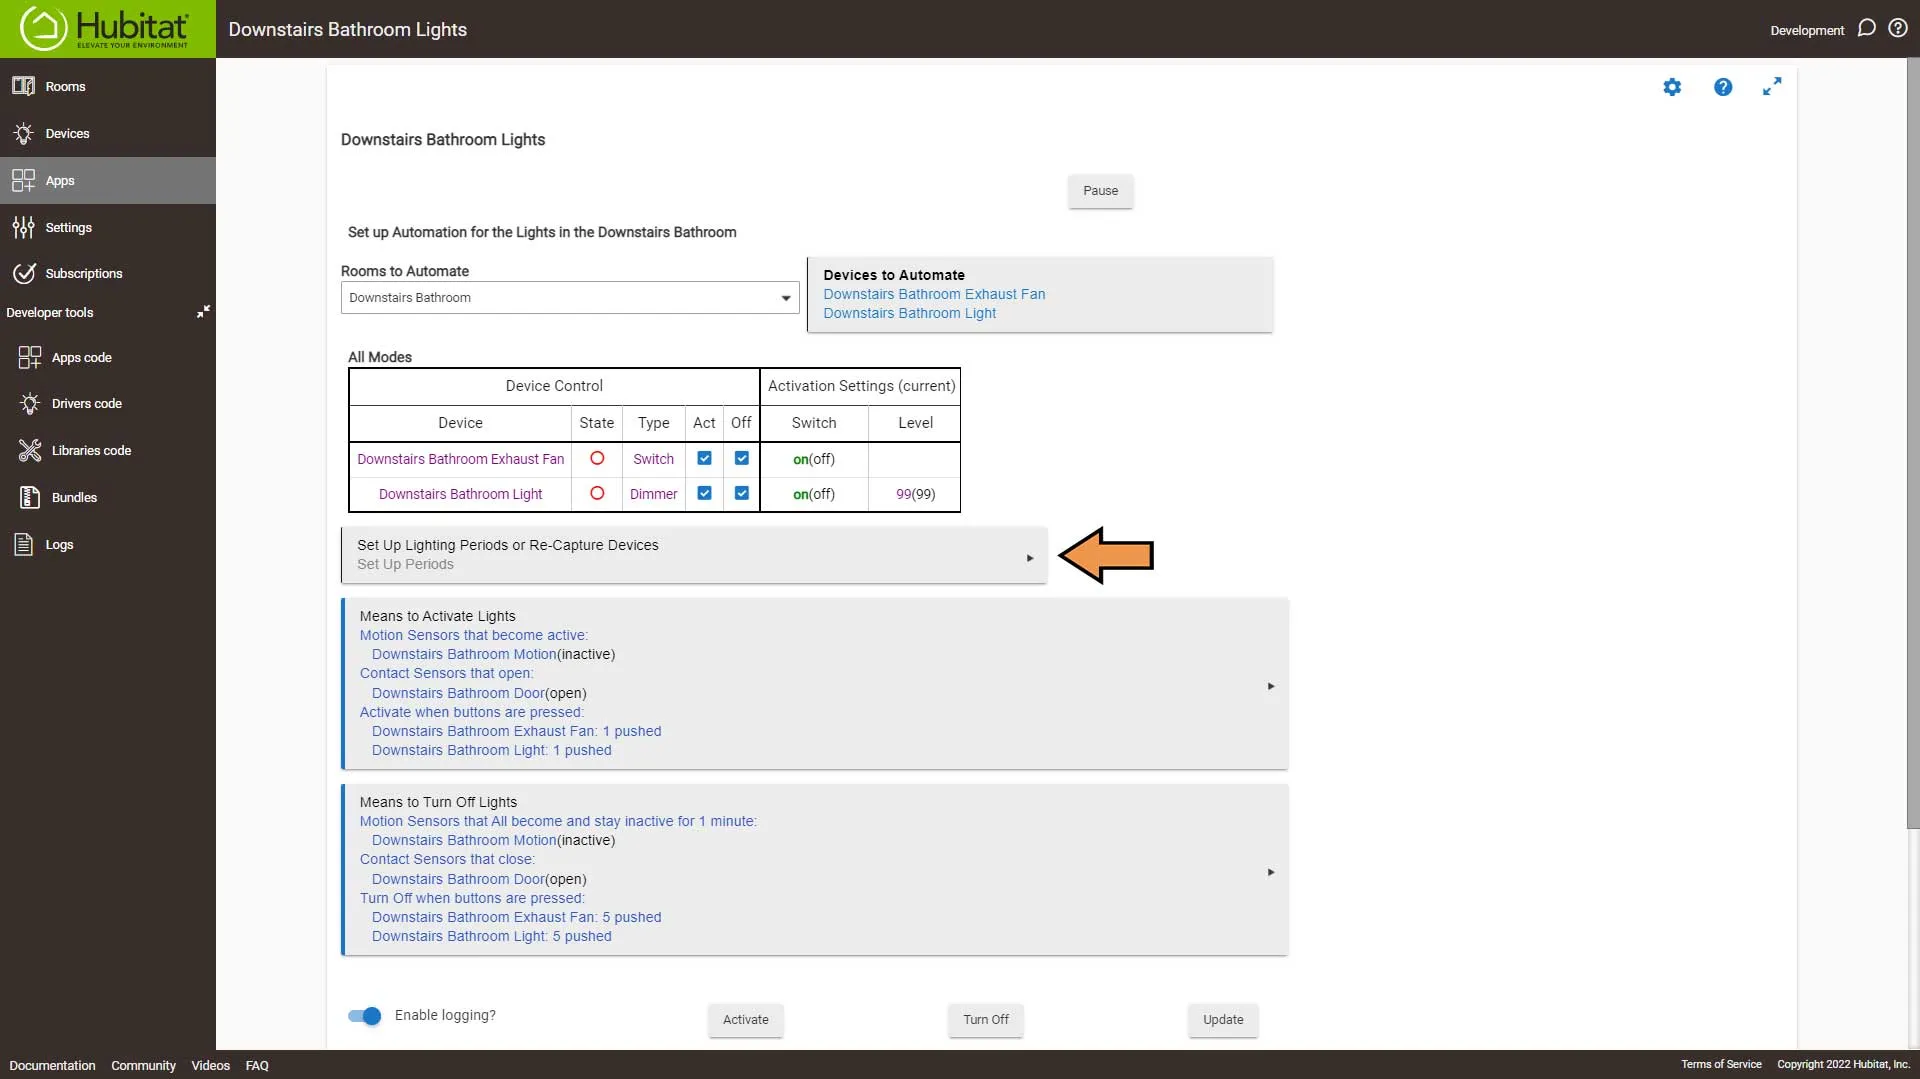Click Dimmer type cell
Viewport: 1920px width, 1079px height.
(653, 494)
